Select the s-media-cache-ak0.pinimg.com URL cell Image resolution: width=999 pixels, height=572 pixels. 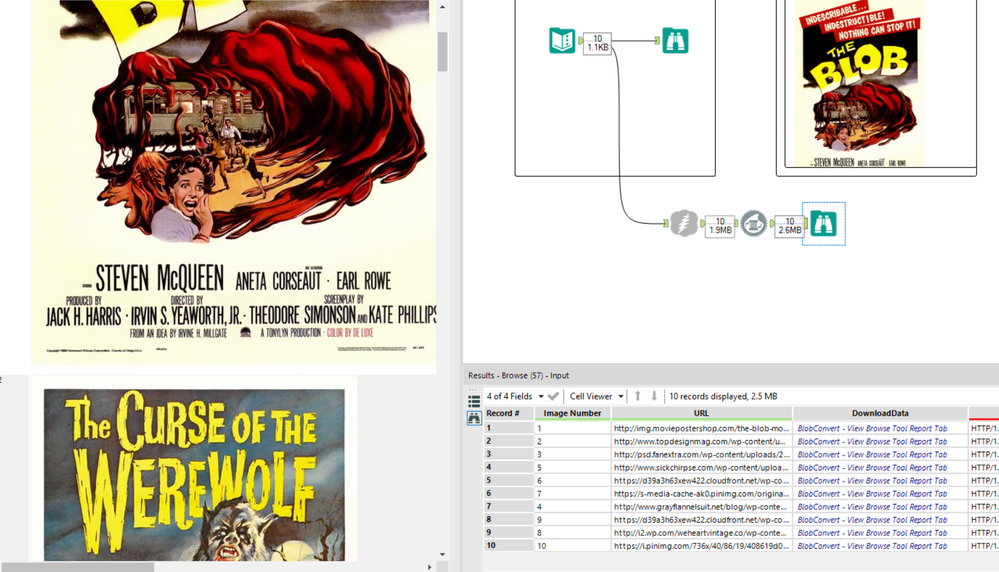[701, 494]
